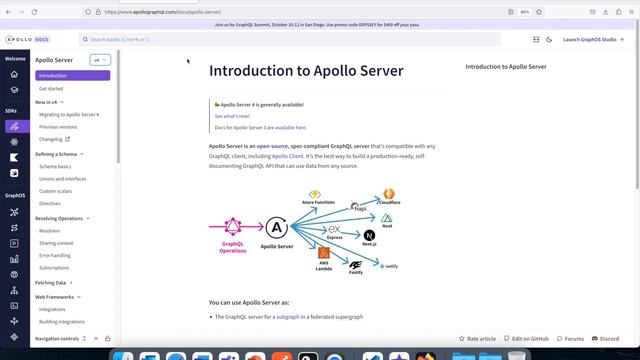Follow the See what's new! link
Viewport: 640px width, 360px height.
tap(232, 116)
